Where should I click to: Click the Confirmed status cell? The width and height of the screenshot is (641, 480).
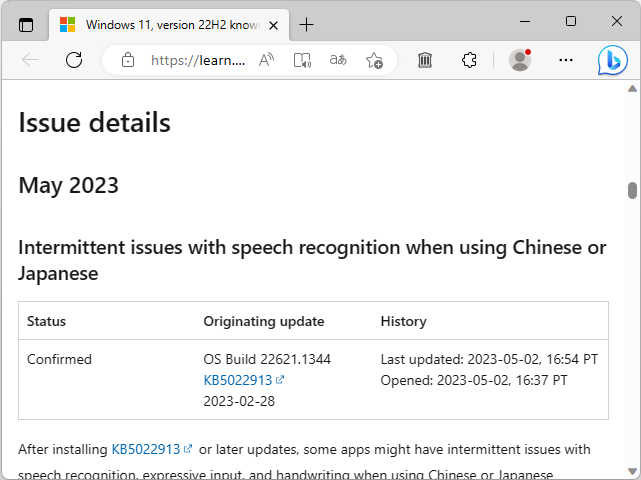click(x=59, y=359)
